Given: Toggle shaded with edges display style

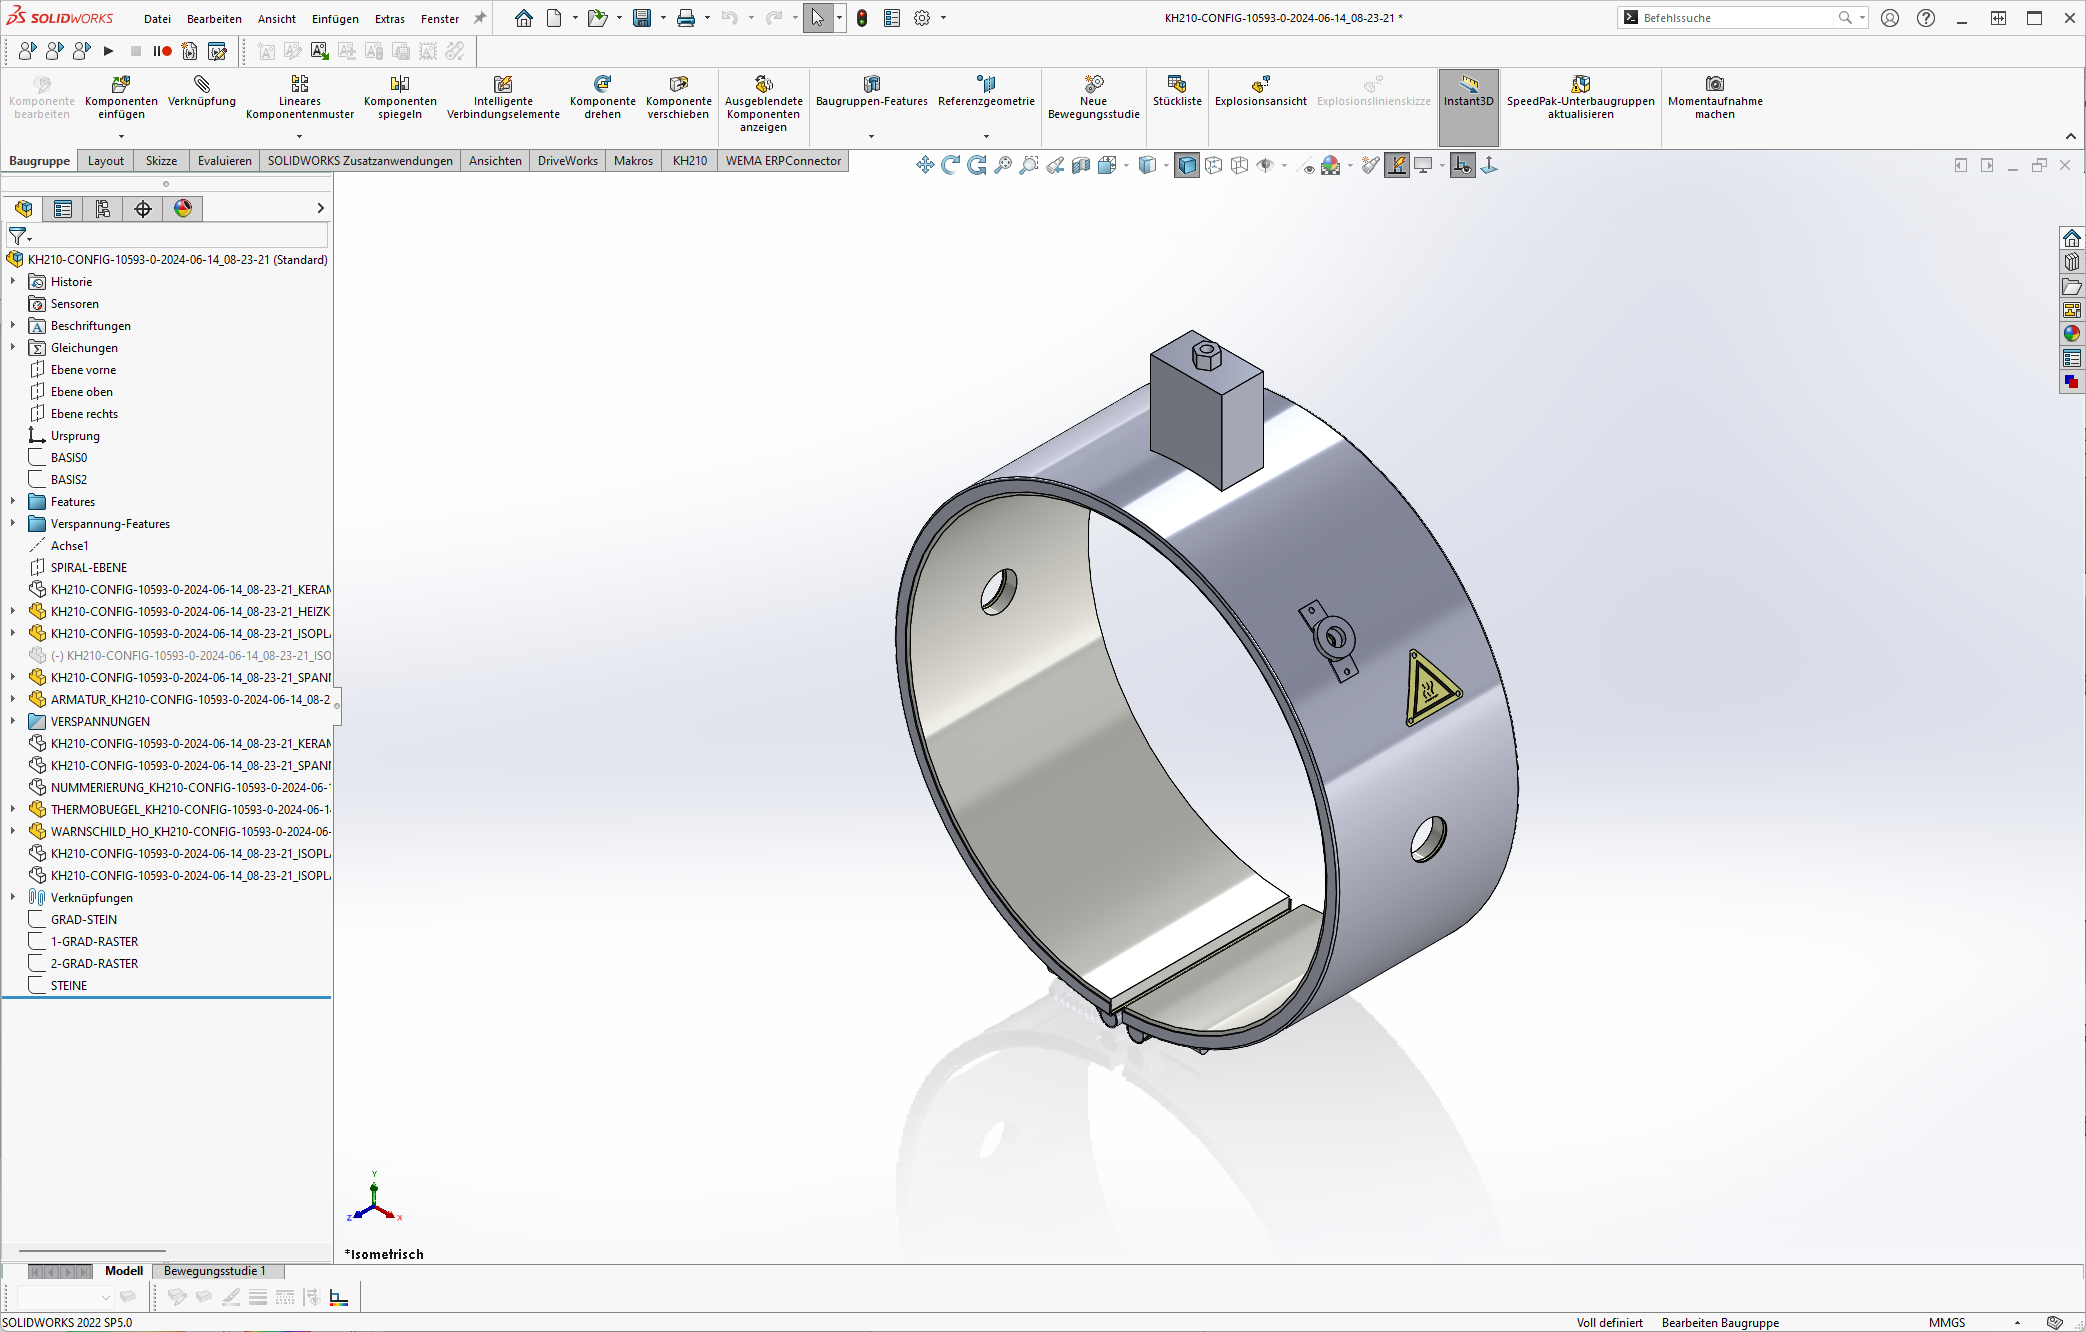Looking at the screenshot, I should [x=1187, y=166].
